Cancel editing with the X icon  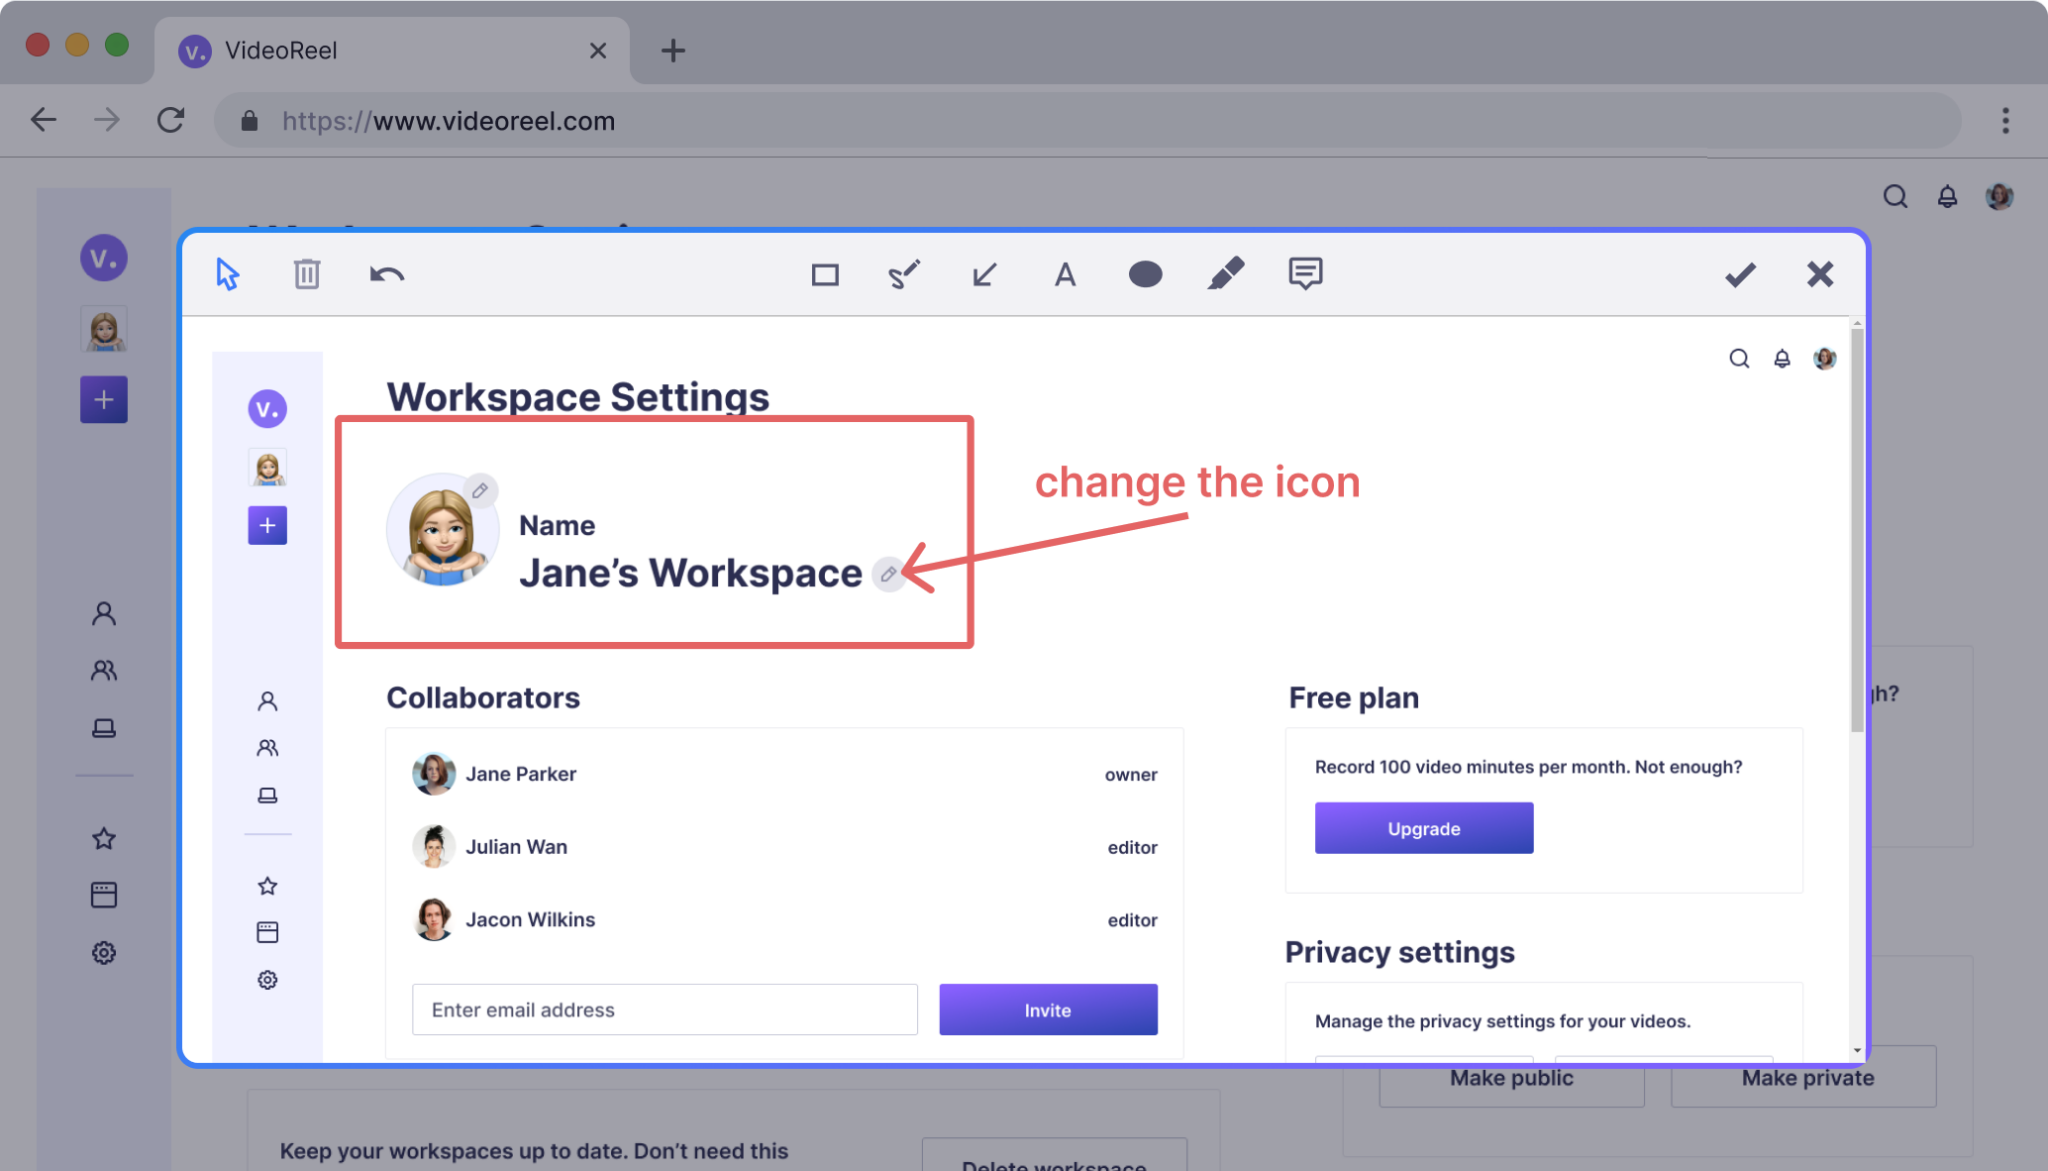pos(1819,274)
